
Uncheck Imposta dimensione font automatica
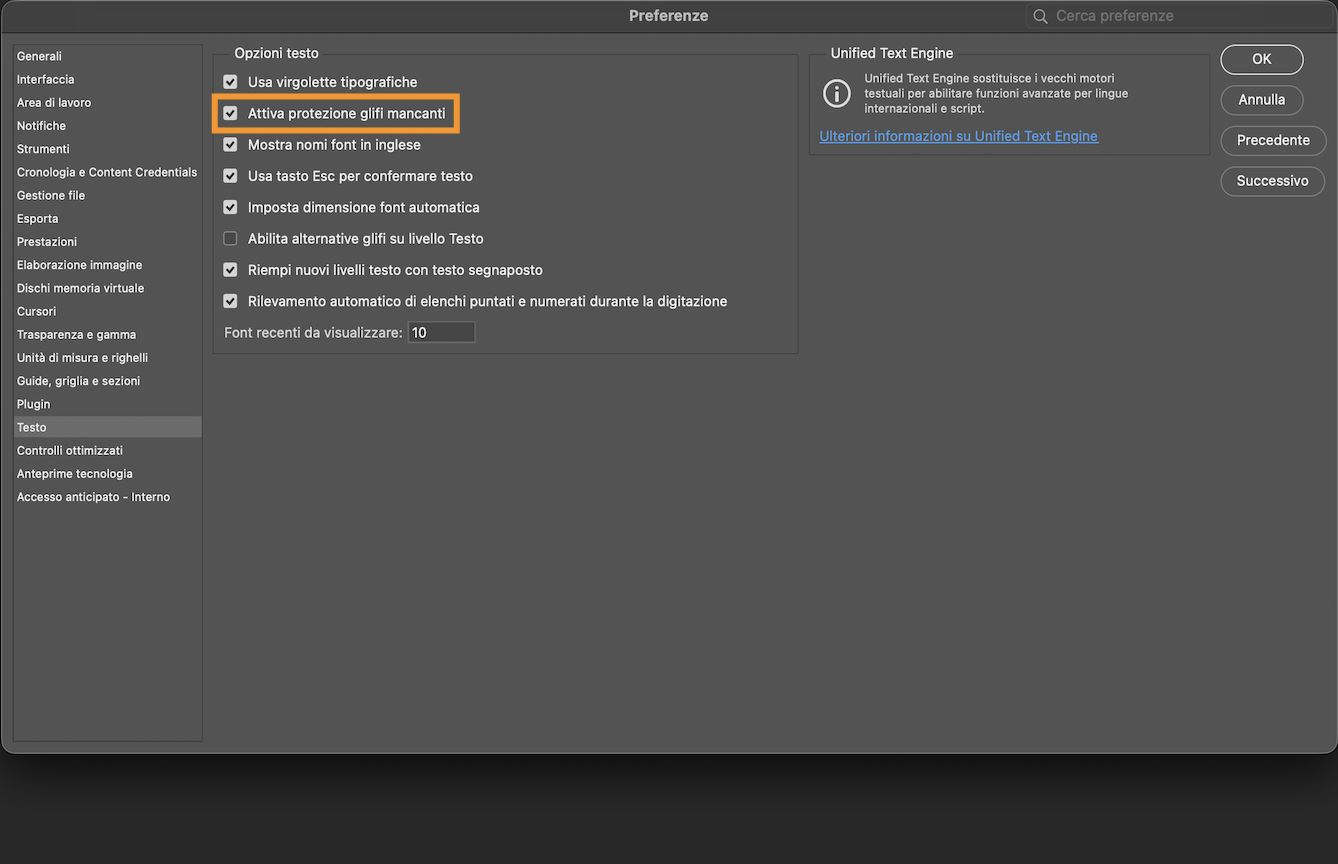[x=230, y=208]
